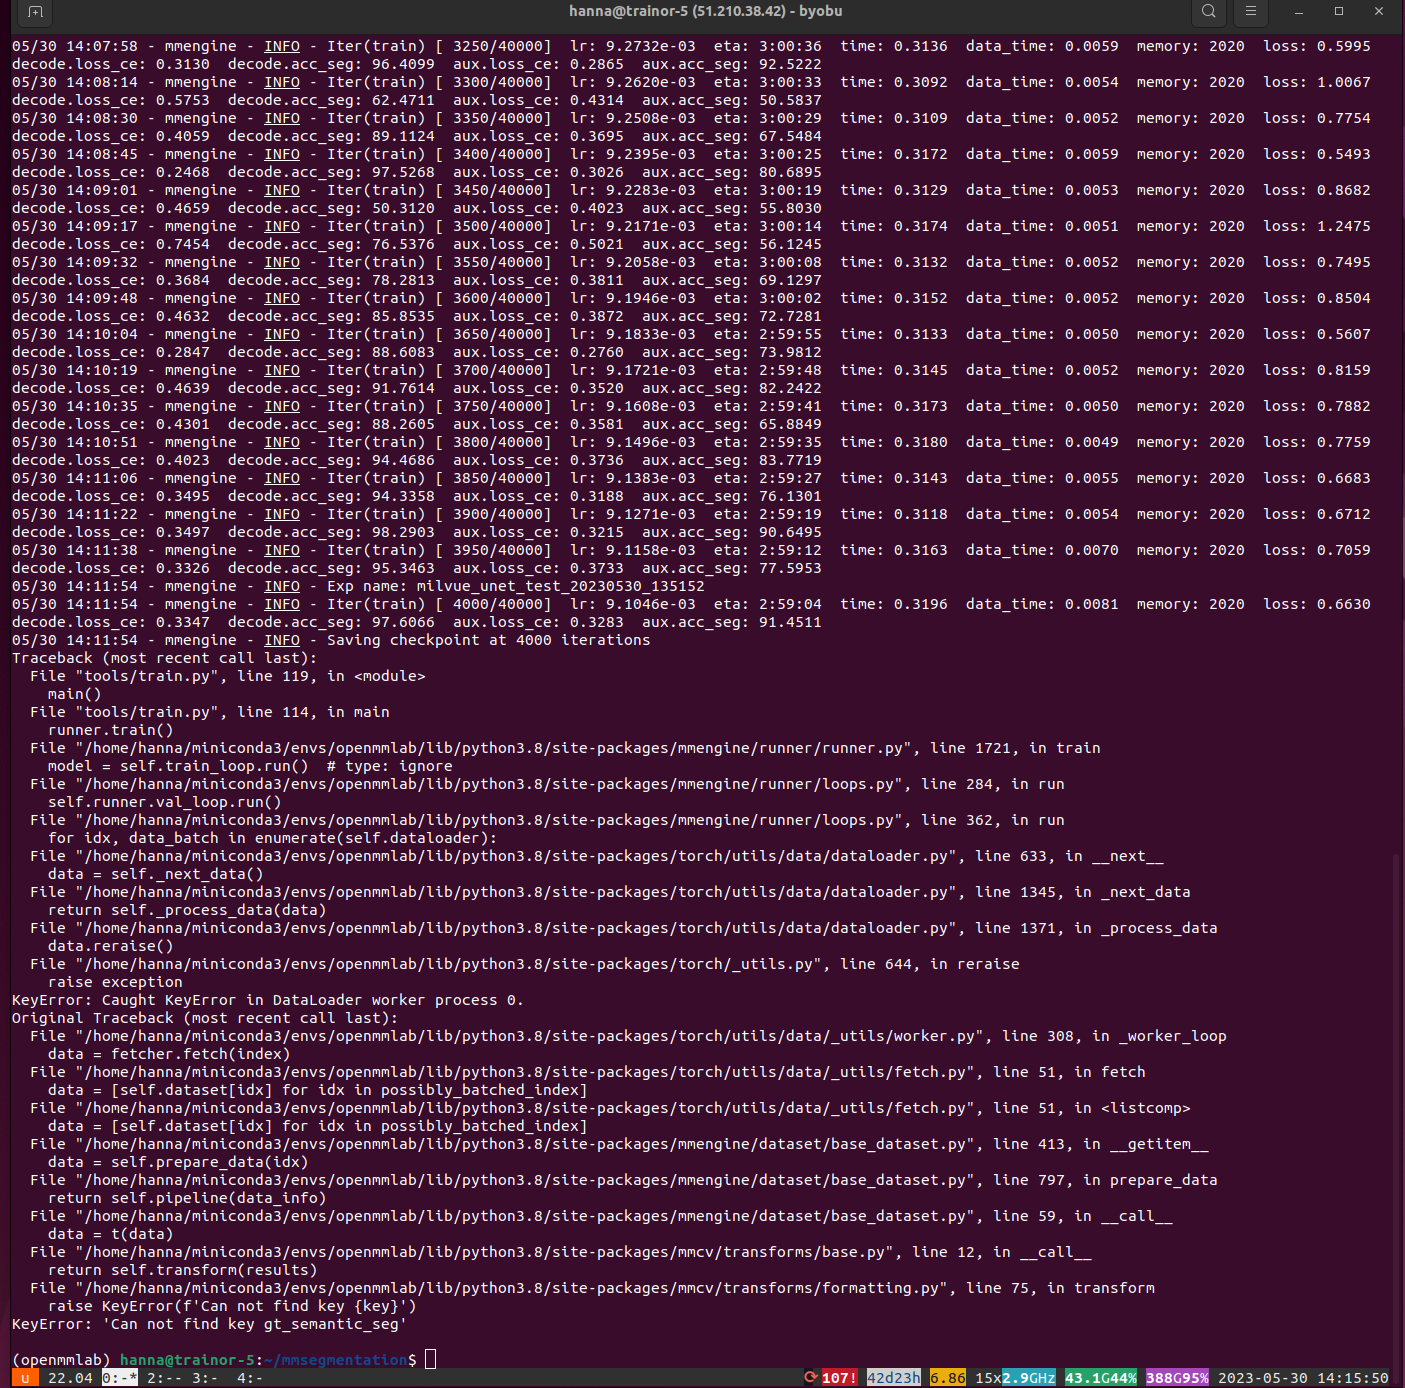Viewport: 1405px width, 1388px height.
Task: Open the hamburger menu in the title bar
Action: tap(1251, 13)
